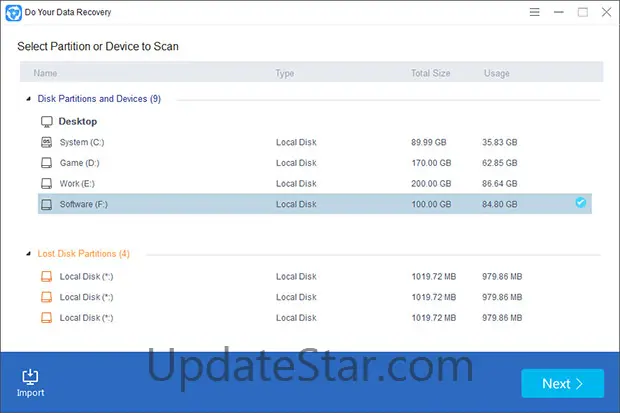Close the Do Your Data Recovery window
The width and height of the screenshot is (620, 413).
click(606, 12)
